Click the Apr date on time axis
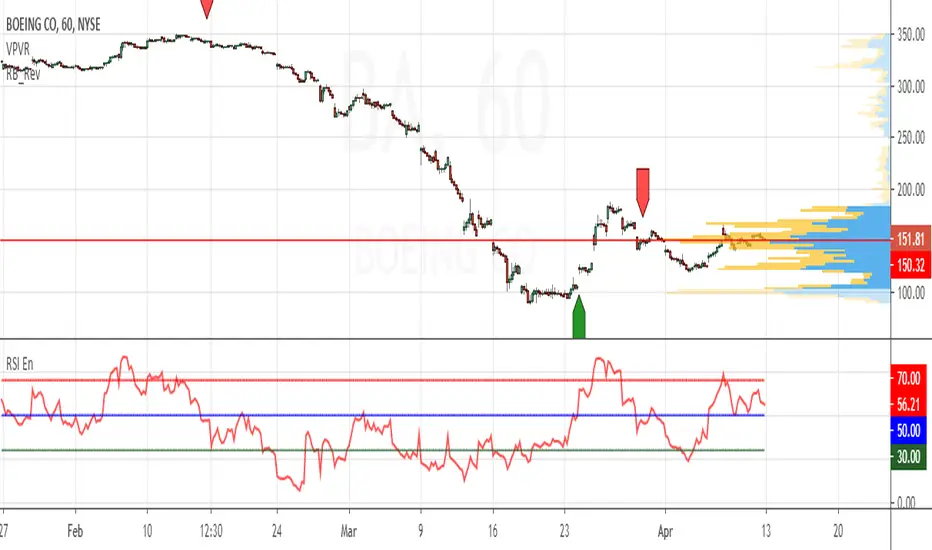Viewport: 932px width, 550px height. (665, 531)
